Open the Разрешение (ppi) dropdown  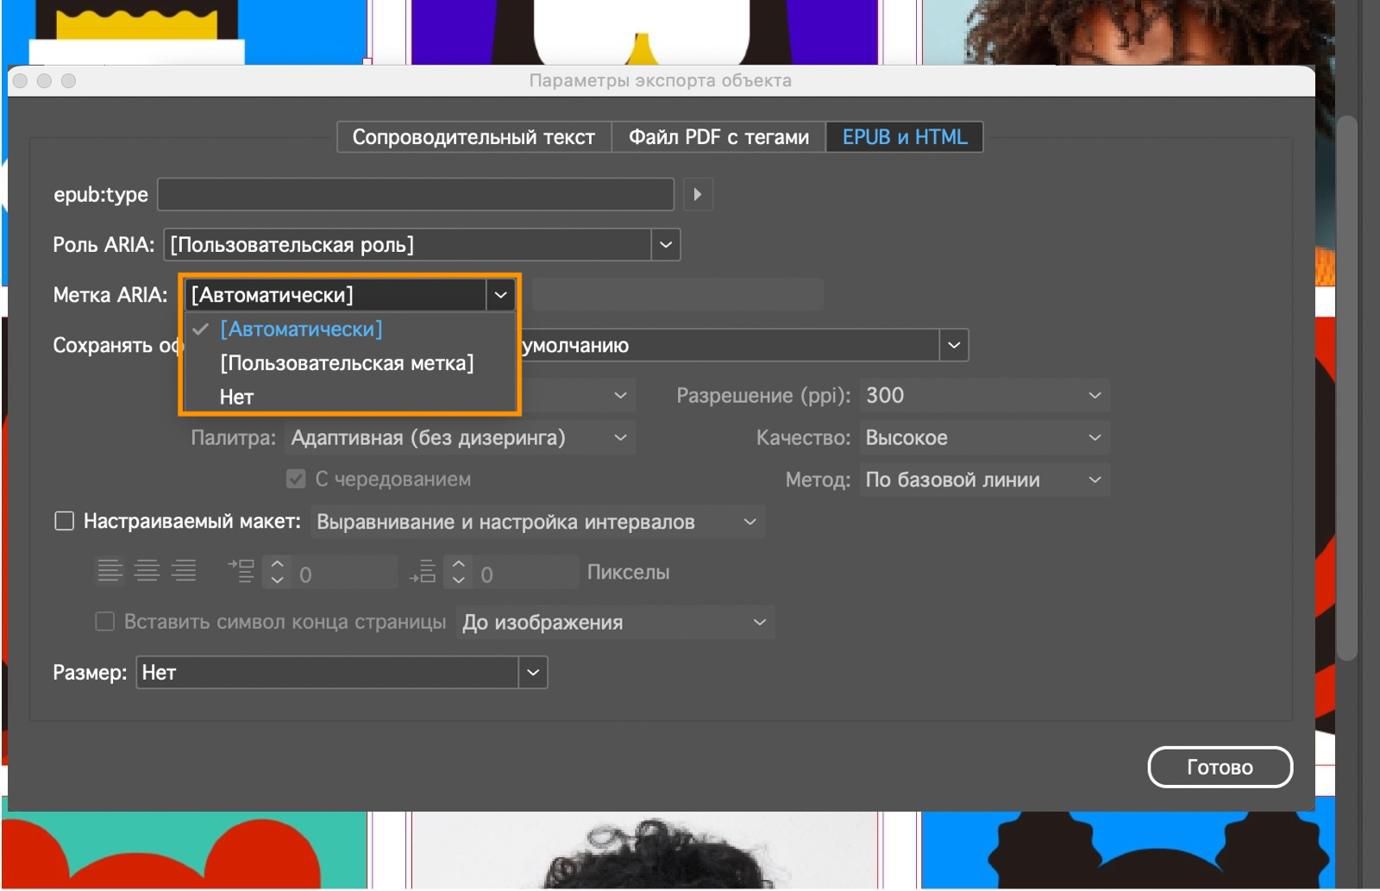coord(984,396)
